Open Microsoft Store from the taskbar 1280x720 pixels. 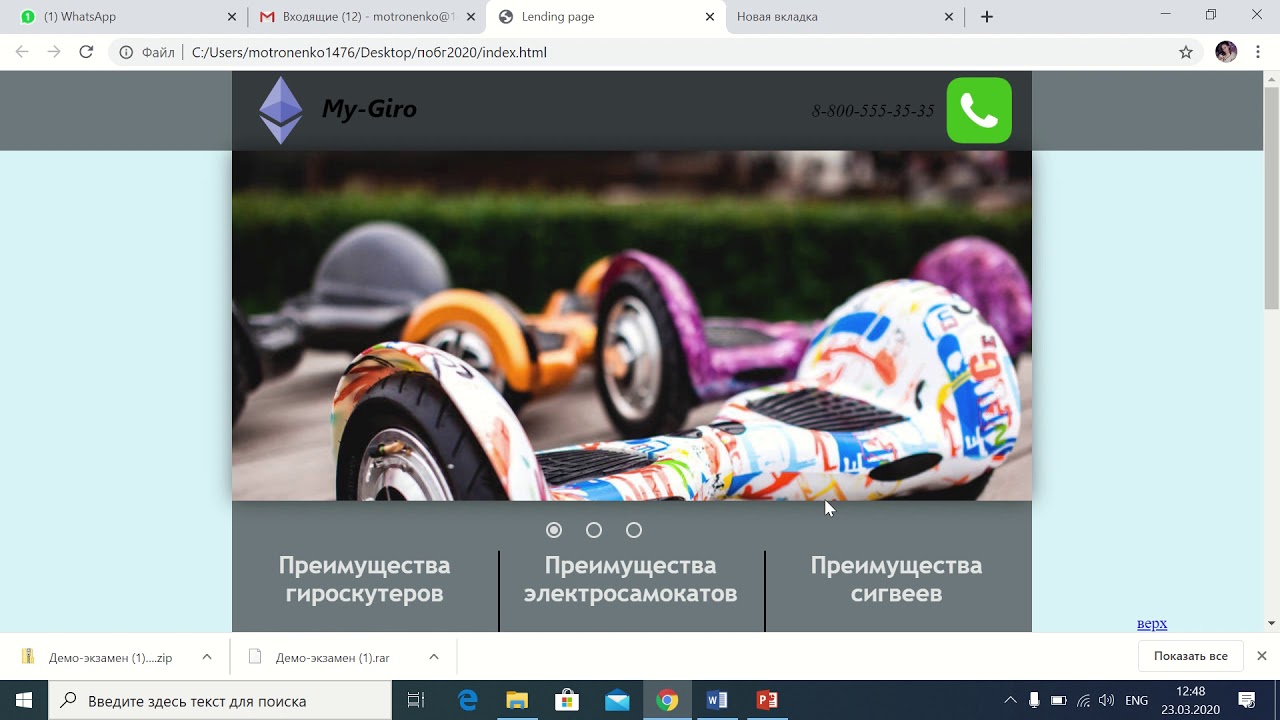(567, 700)
